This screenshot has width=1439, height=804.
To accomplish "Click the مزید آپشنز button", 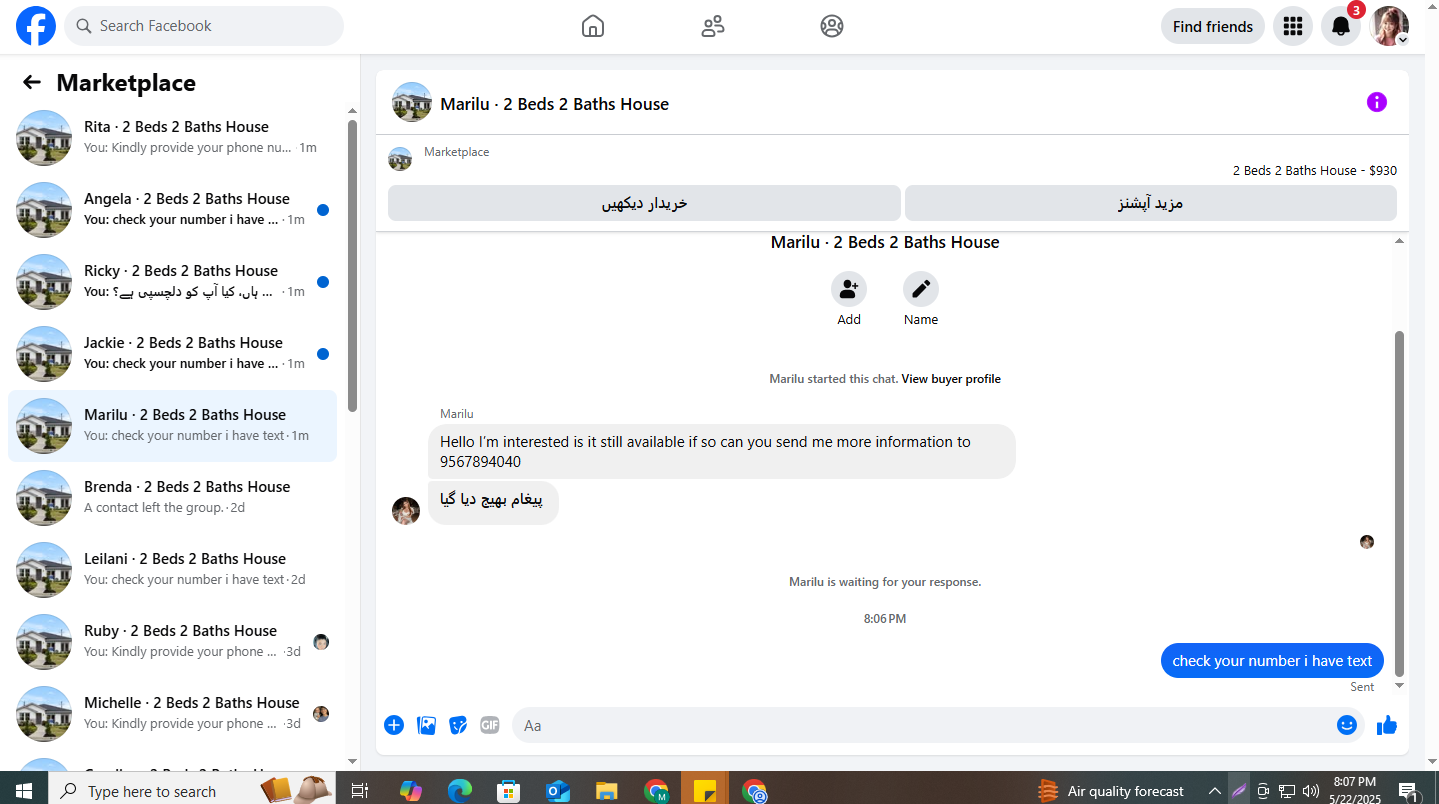I will coord(1151,203).
